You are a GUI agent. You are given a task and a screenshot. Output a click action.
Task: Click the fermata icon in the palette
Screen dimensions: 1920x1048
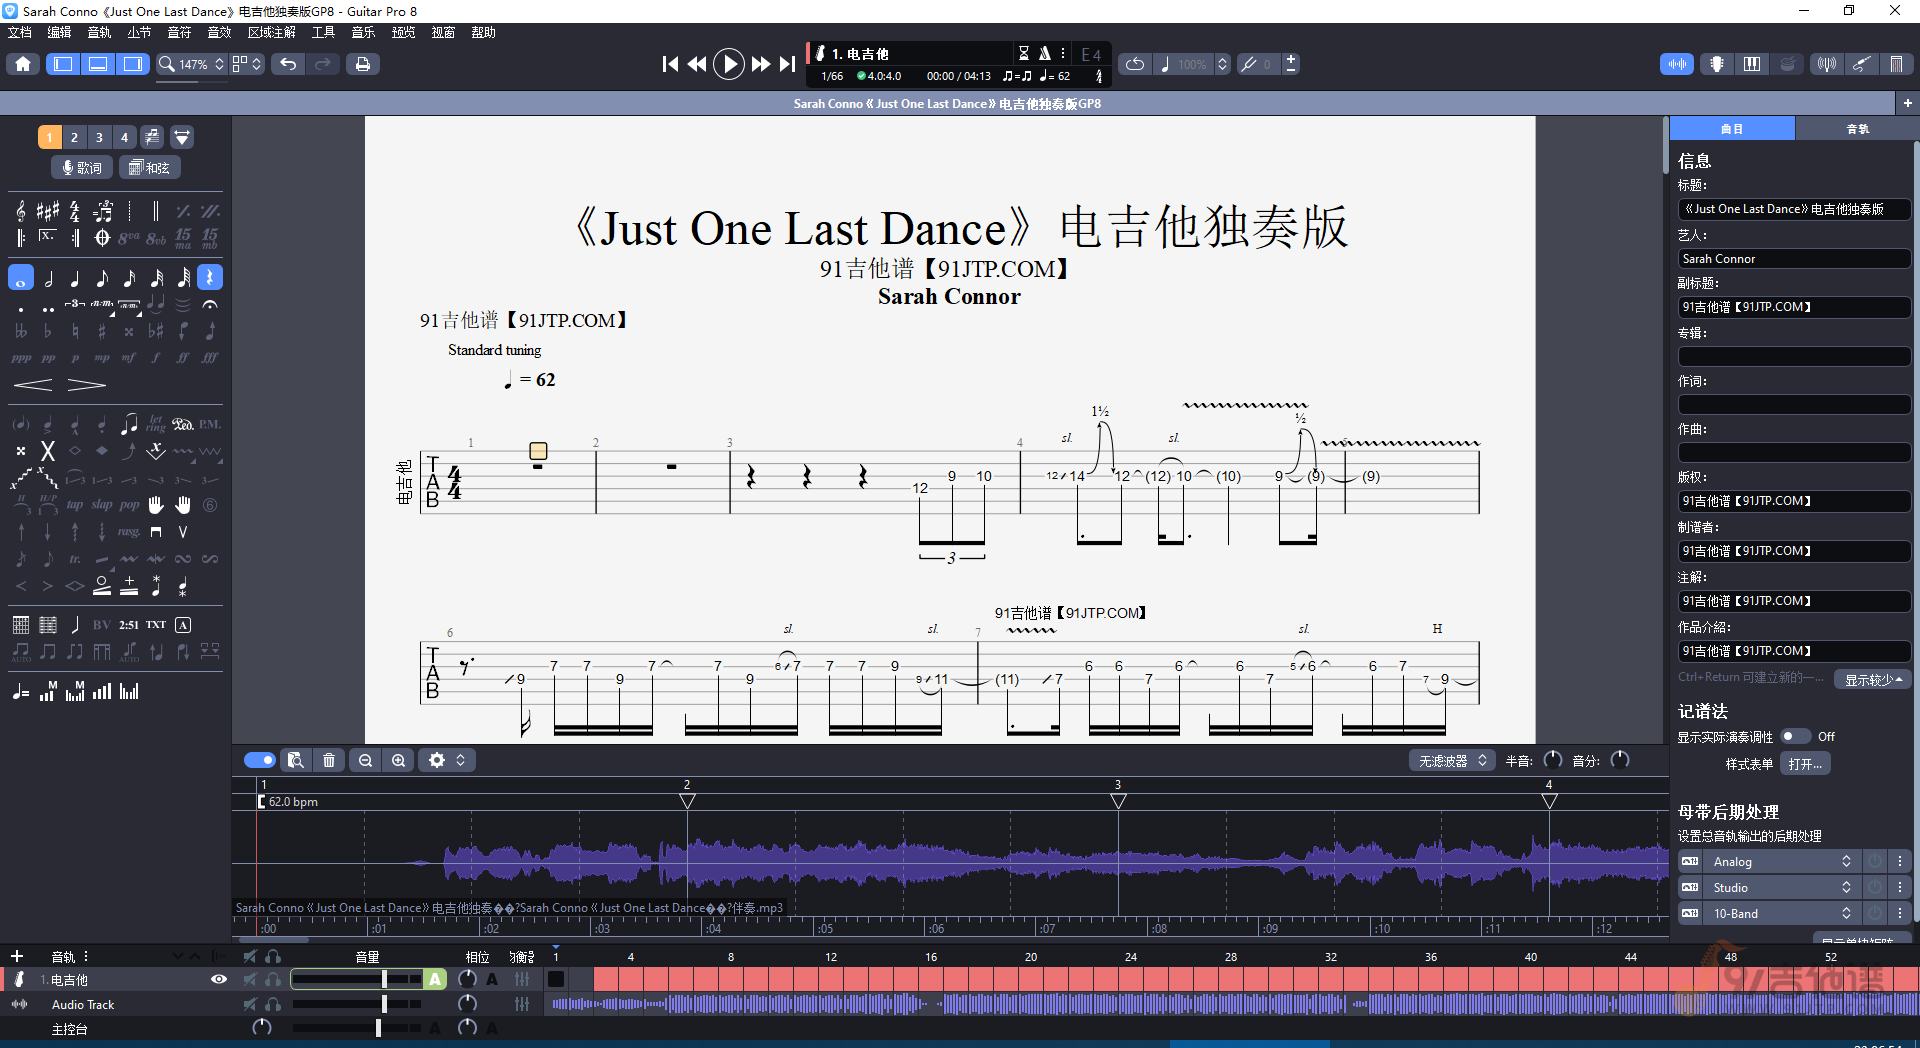click(210, 304)
